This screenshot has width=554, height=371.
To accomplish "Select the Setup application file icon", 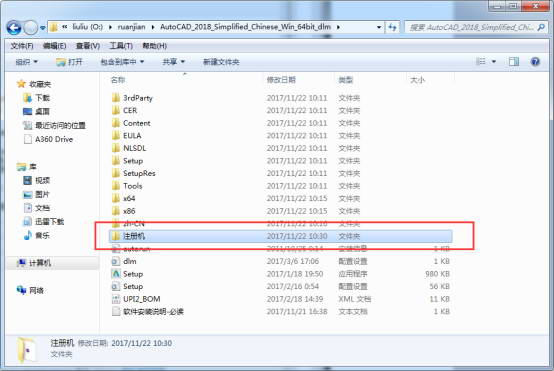I will (116, 274).
